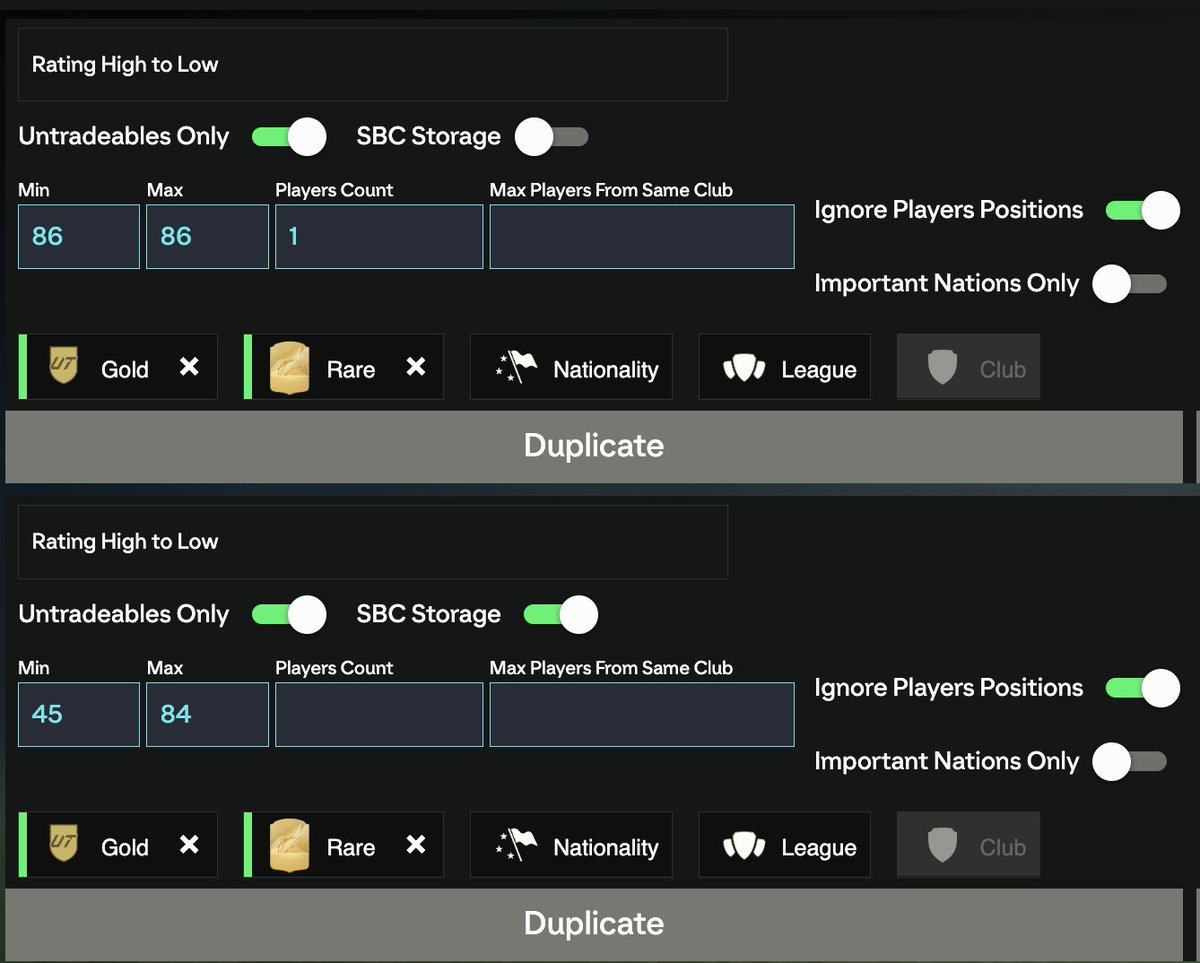The width and height of the screenshot is (1200, 963).
Task: Click the bottom filter's Max Players From Same Club field
Action: (x=642, y=715)
